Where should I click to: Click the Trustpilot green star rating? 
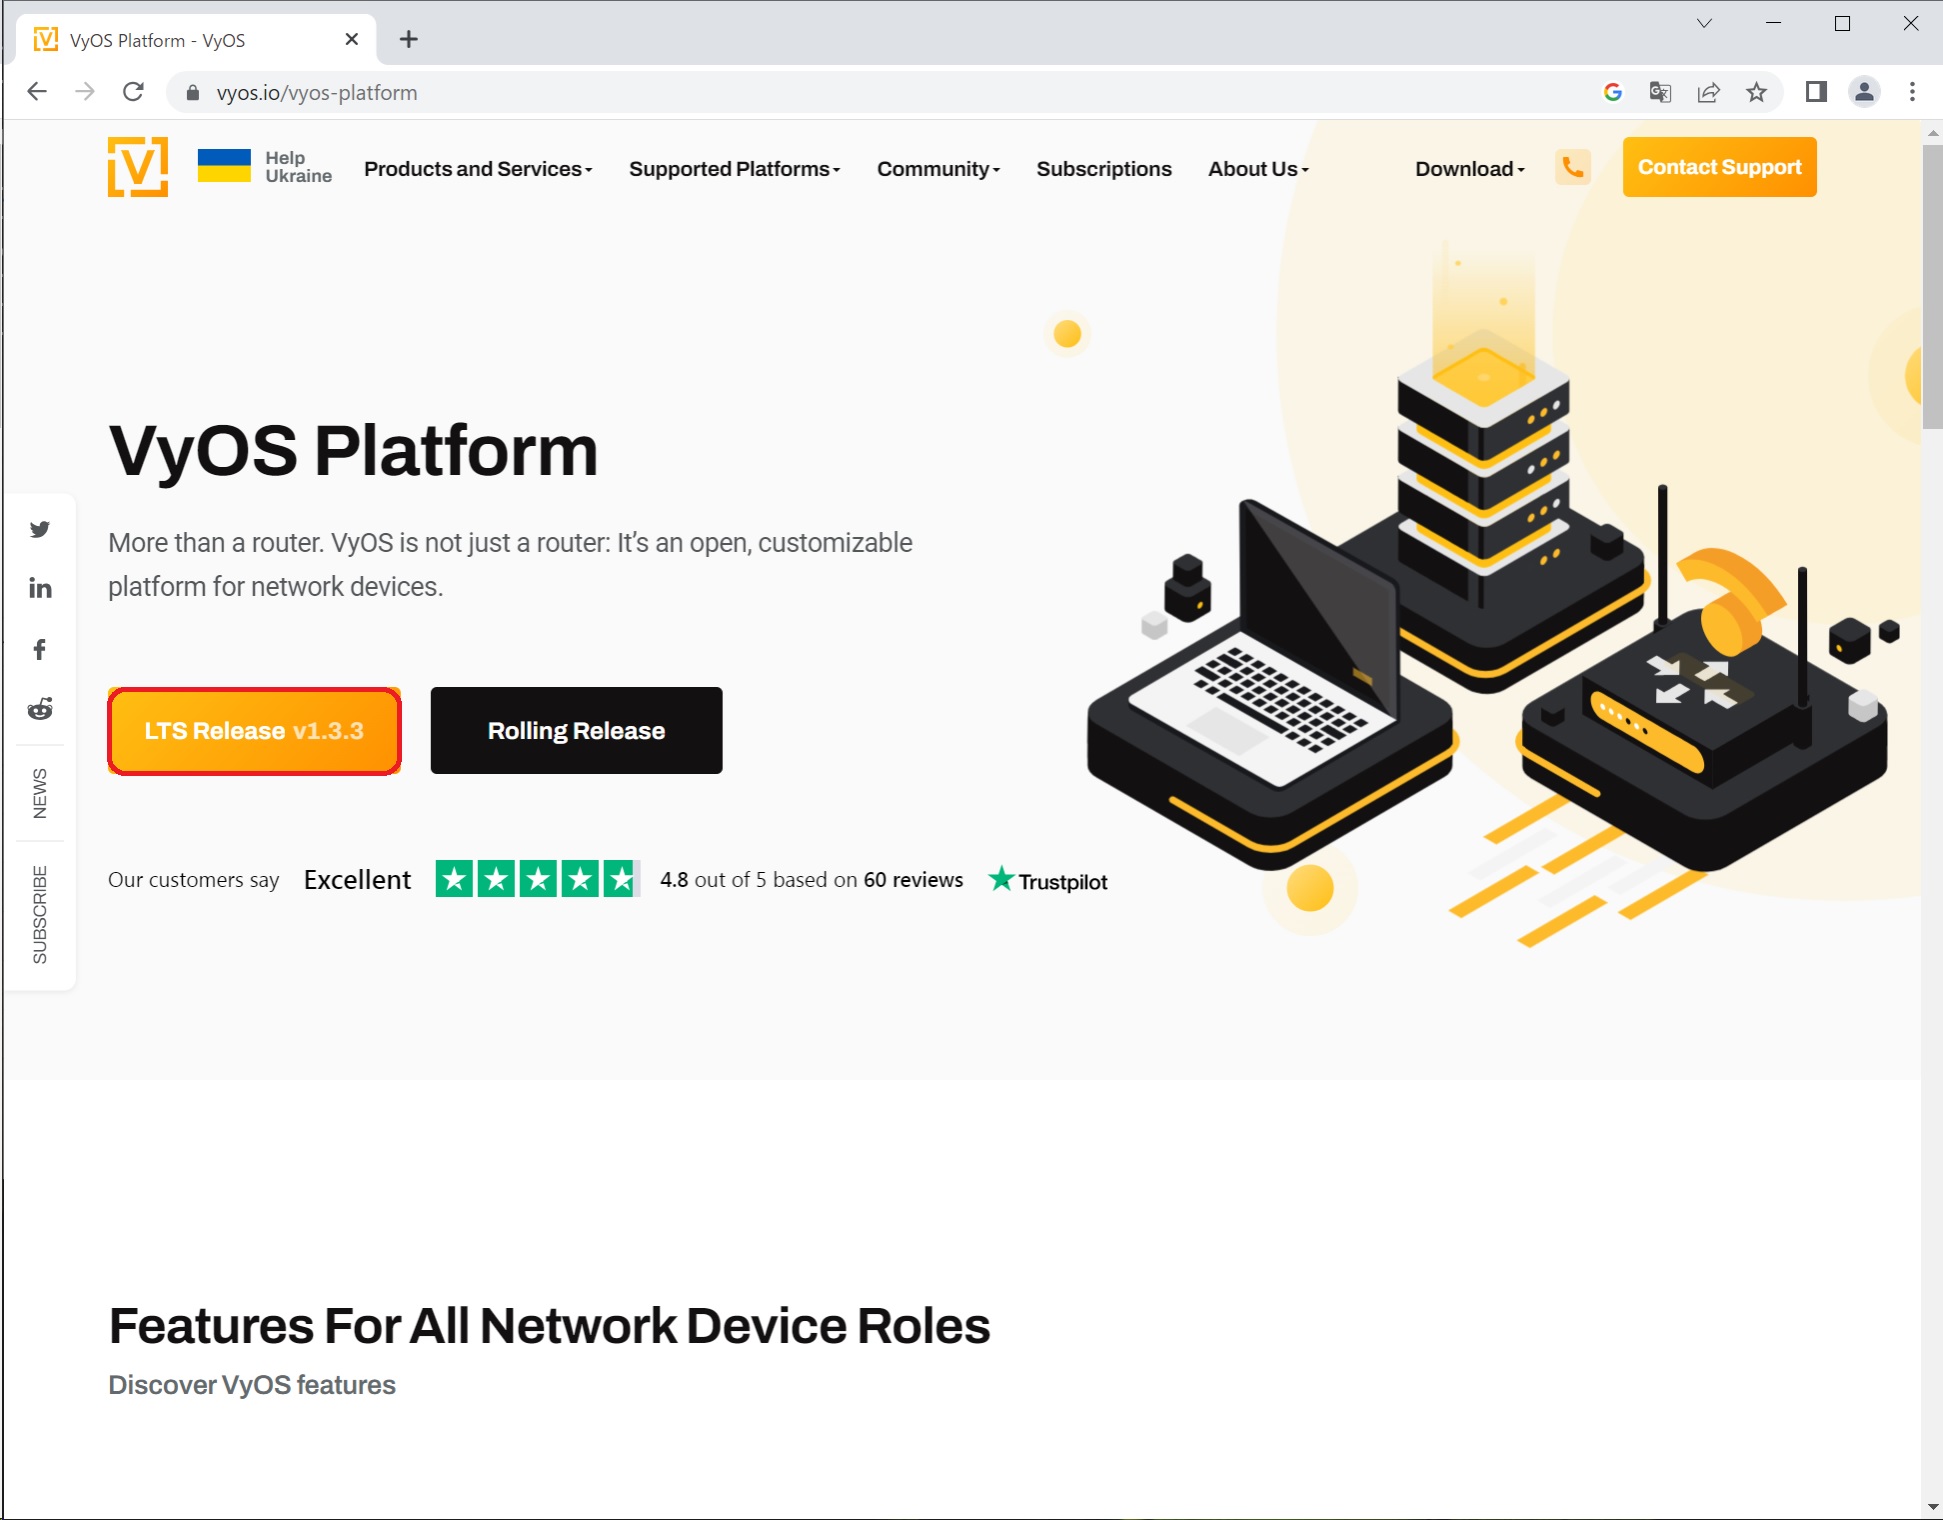[537, 879]
